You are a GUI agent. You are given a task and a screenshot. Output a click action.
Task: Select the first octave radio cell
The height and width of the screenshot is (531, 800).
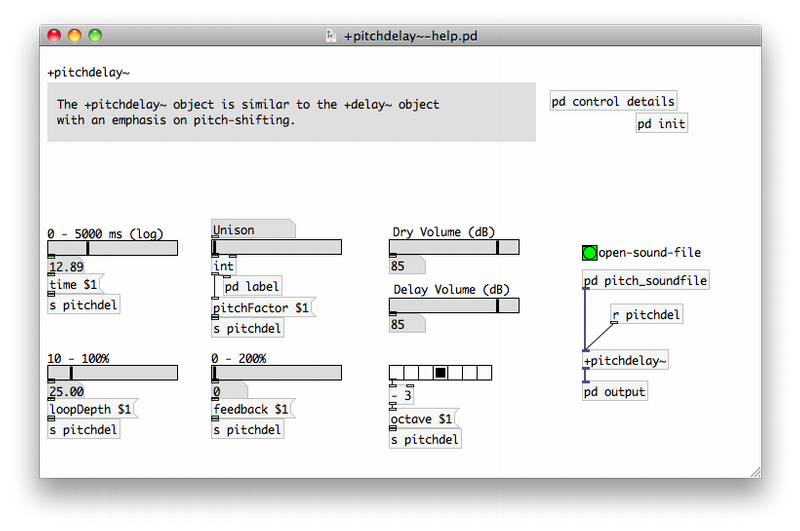(x=396, y=373)
